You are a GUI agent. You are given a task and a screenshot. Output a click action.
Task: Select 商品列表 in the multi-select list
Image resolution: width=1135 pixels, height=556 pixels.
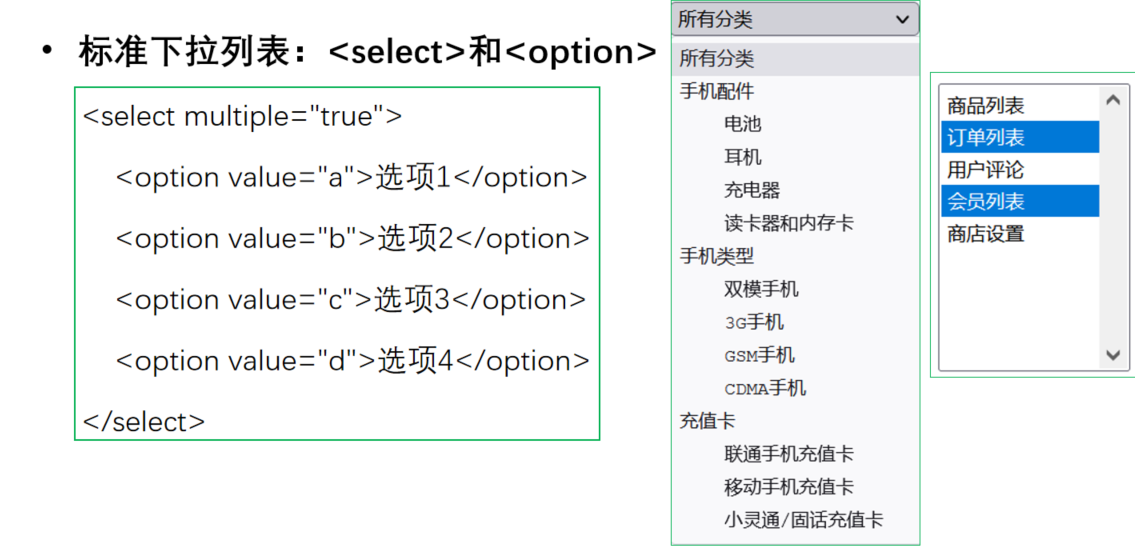click(x=1020, y=106)
